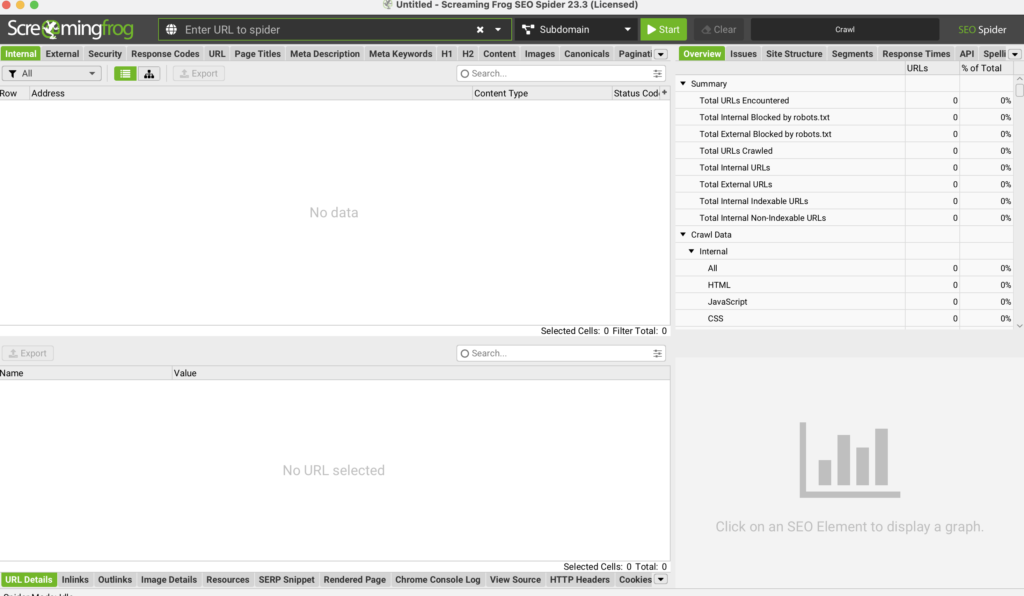Image resolution: width=1024 pixels, height=596 pixels.
Task: Click the Screaming Frog logo
Action: tap(71, 29)
